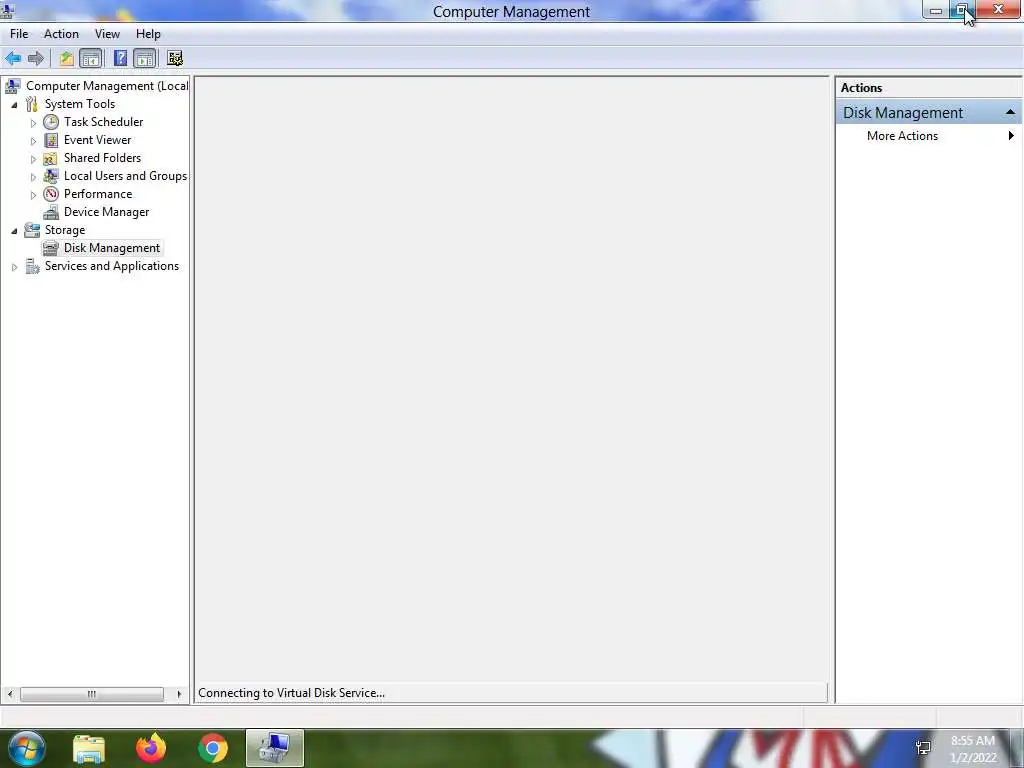Expand Services and Applications node

14,267
